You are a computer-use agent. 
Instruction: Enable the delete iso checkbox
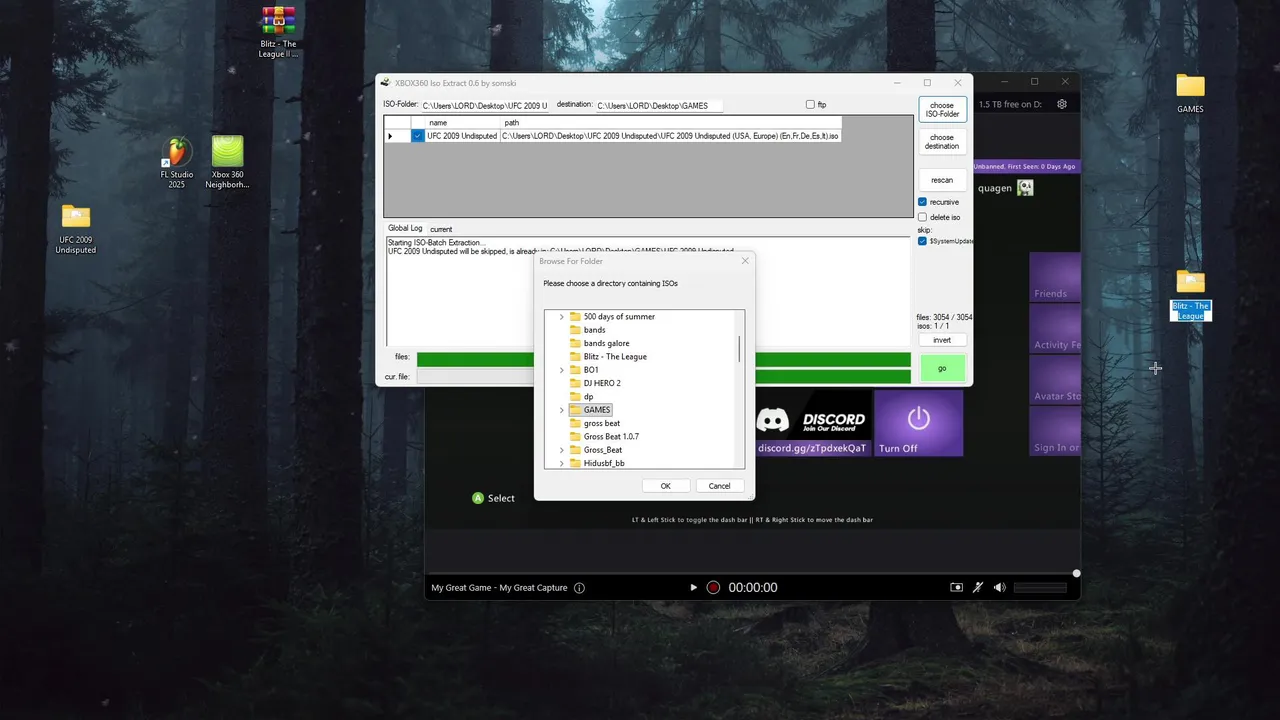922,217
